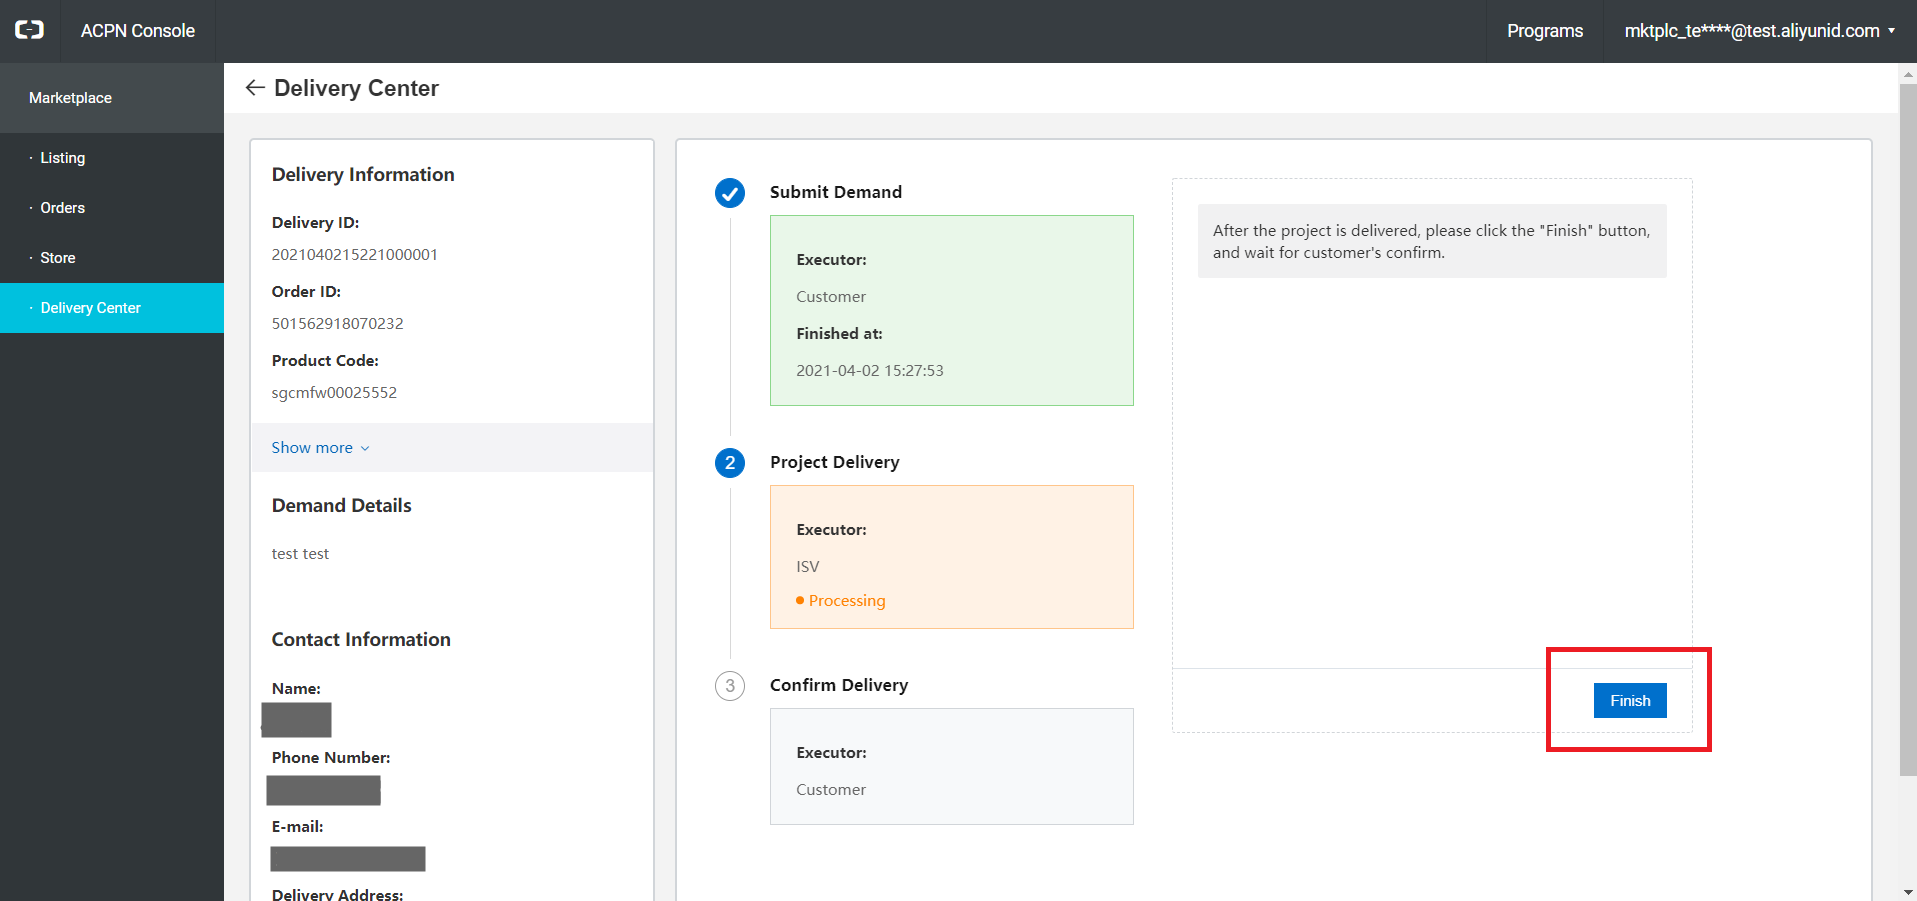1917x901 pixels.
Task: Go to Orders in the sidebar
Action: (63, 208)
